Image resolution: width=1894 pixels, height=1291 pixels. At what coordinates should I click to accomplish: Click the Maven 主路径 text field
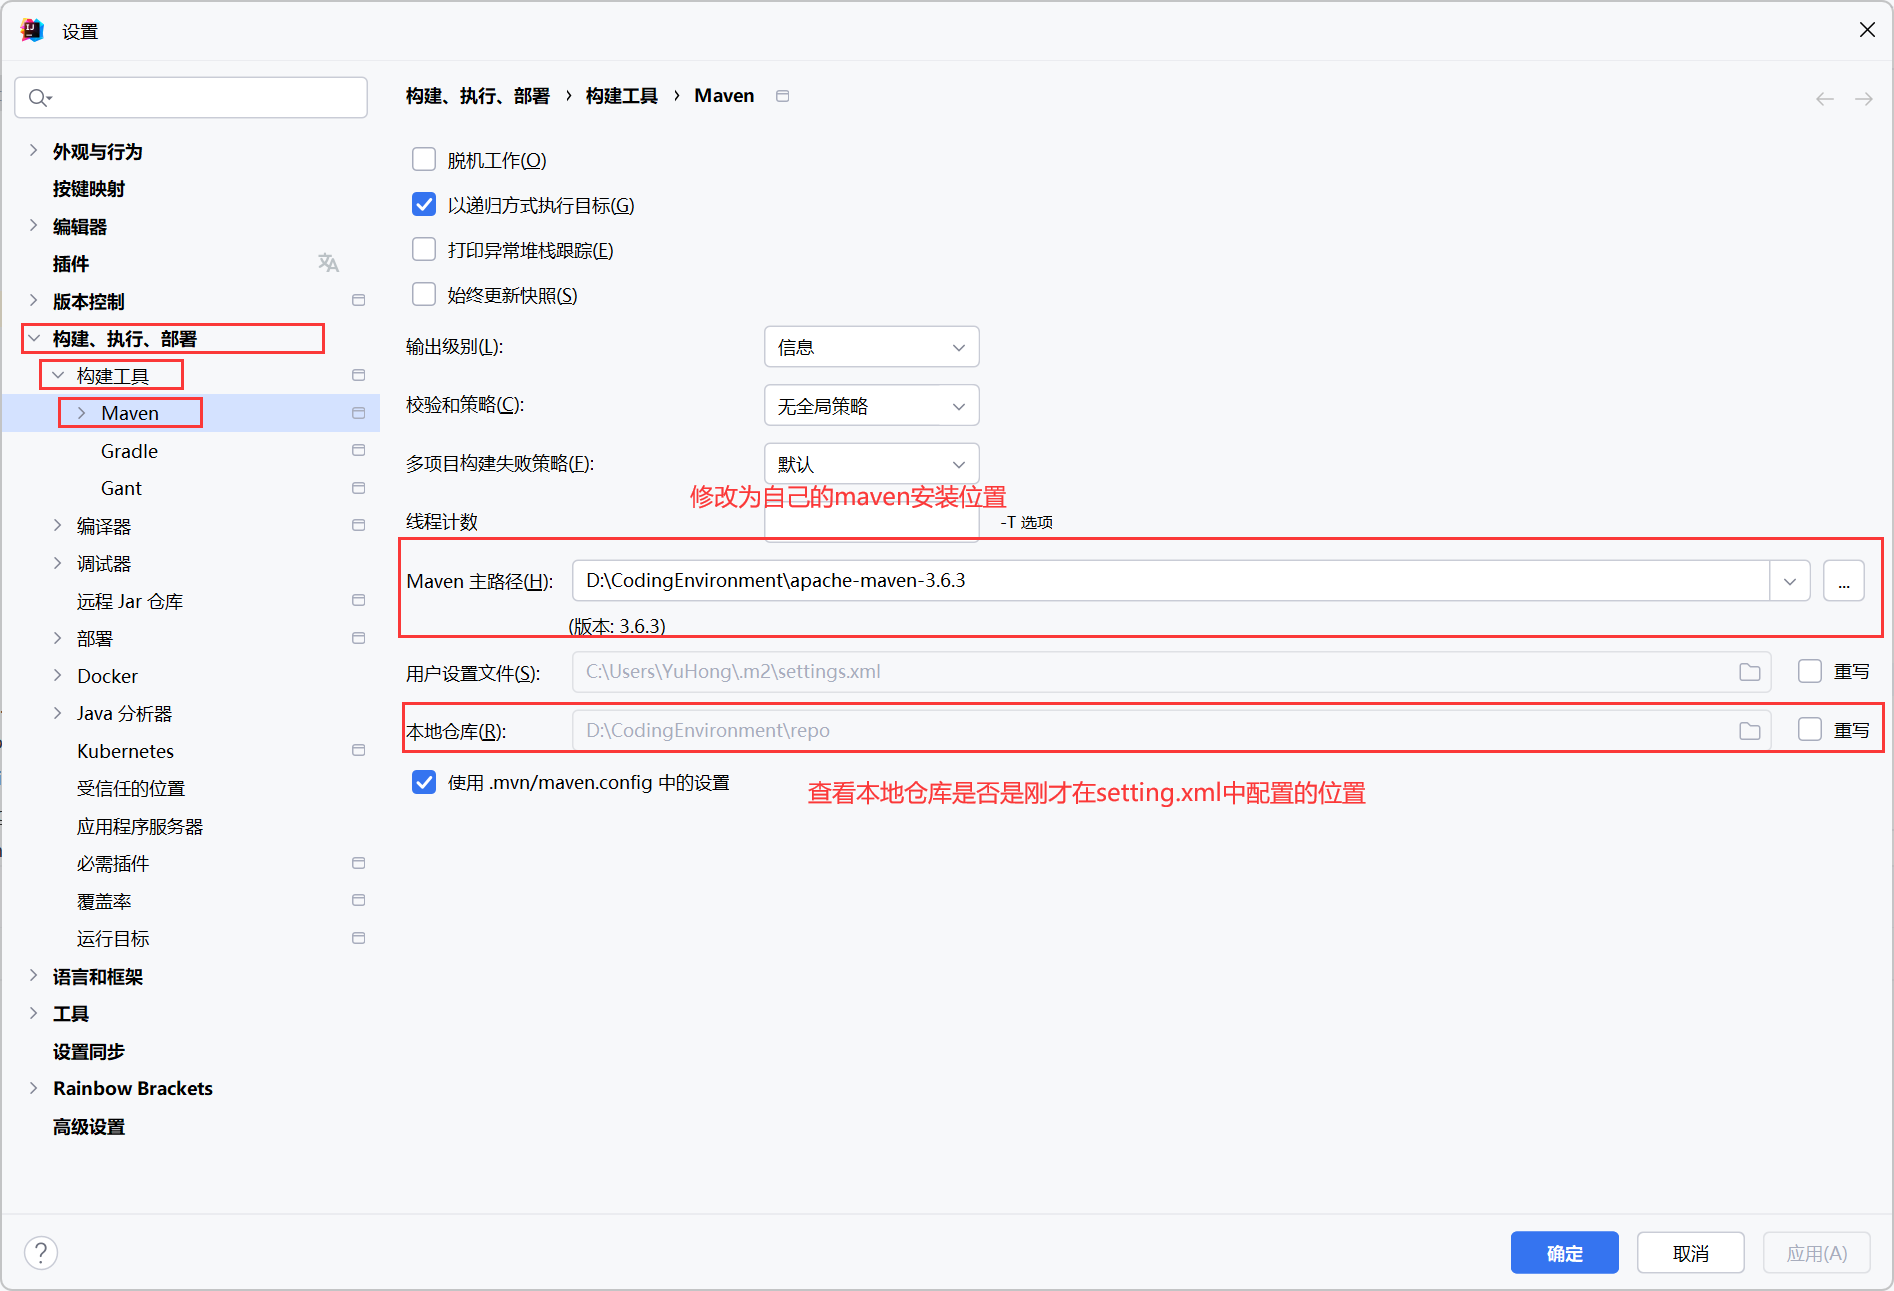click(x=1170, y=581)
